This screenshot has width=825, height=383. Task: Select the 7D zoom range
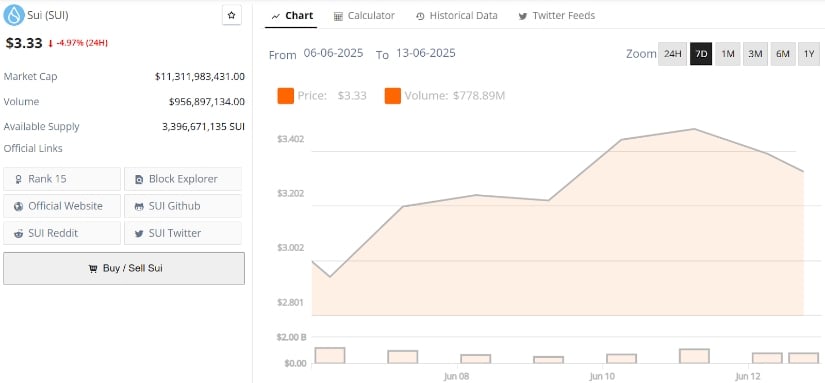coord(701,54)
